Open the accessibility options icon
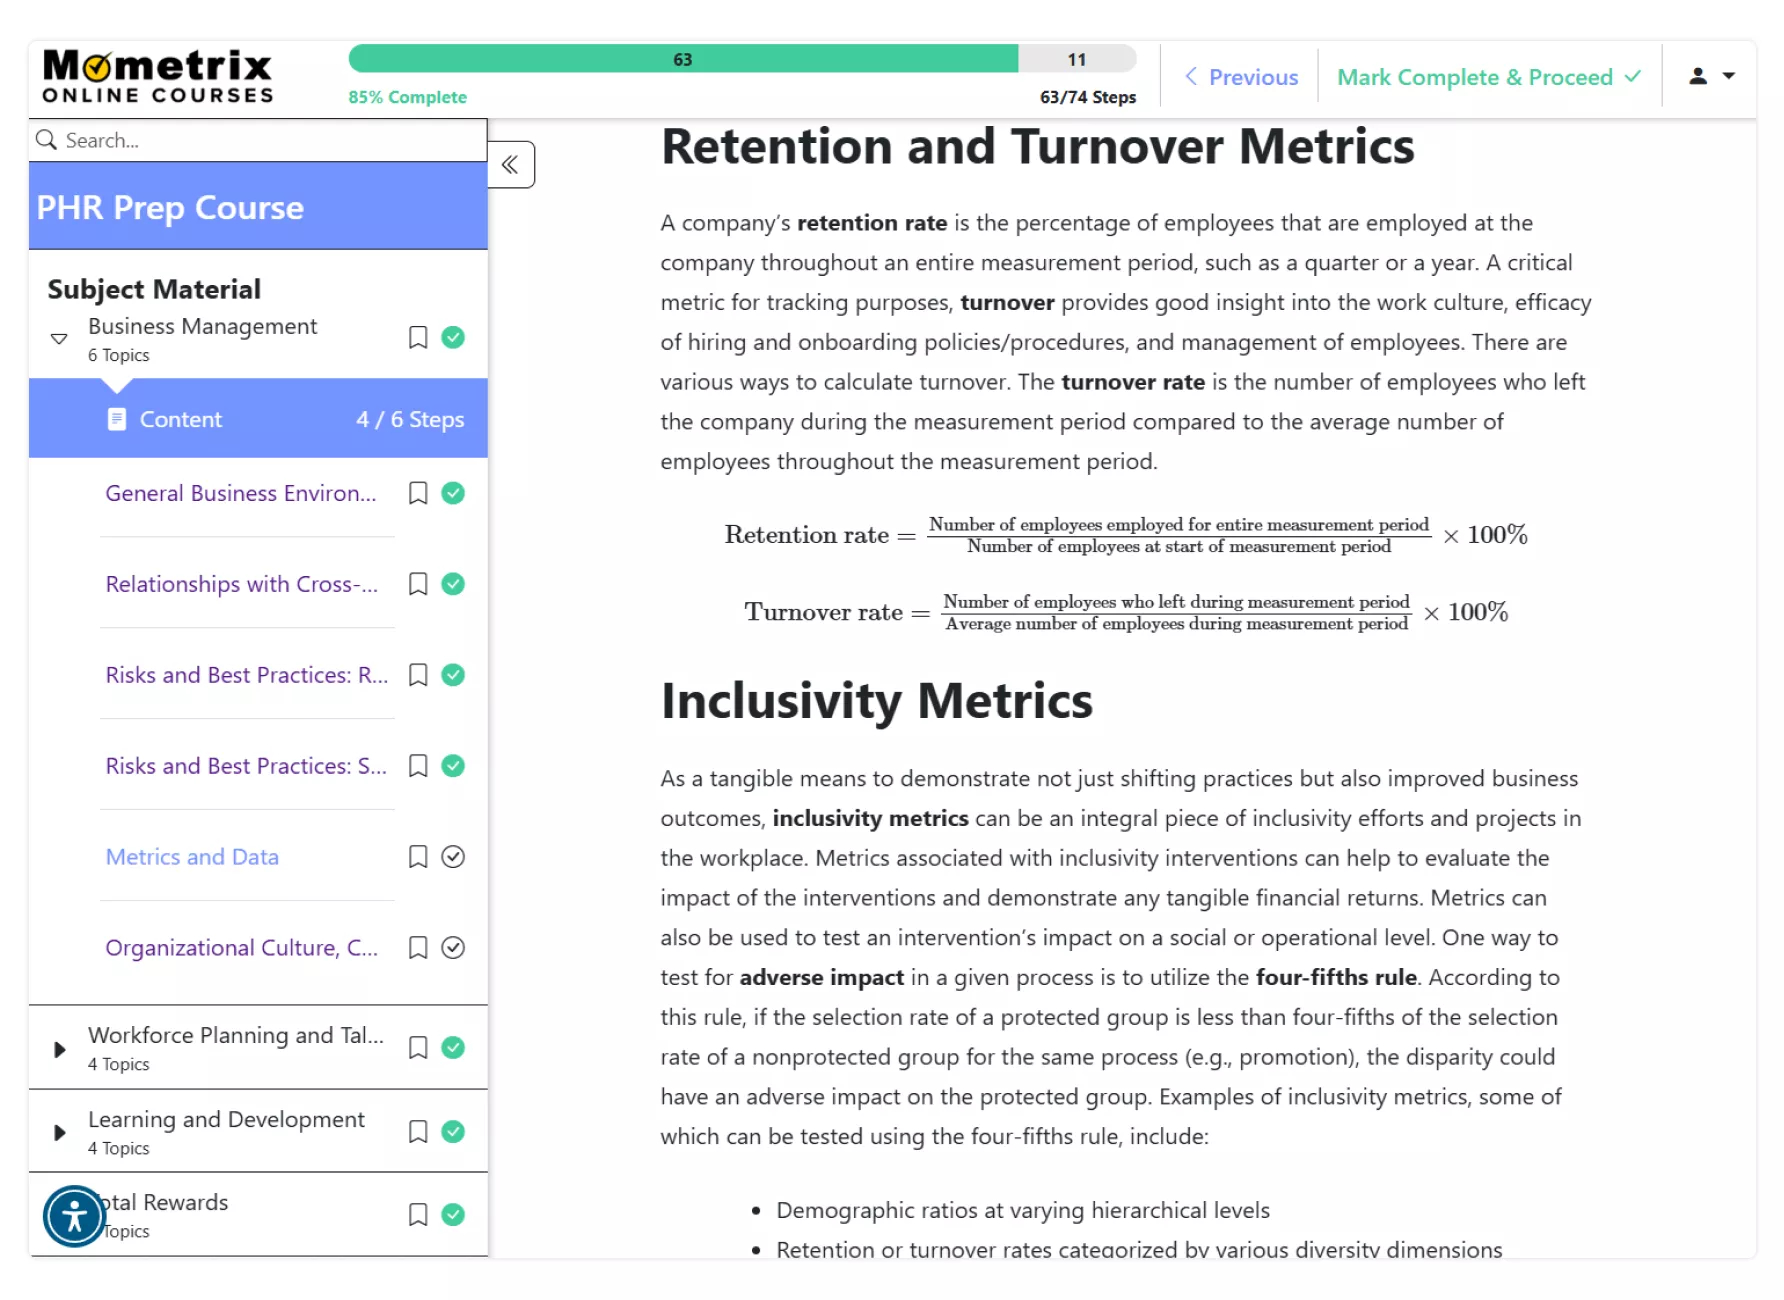 (74, 1216)
